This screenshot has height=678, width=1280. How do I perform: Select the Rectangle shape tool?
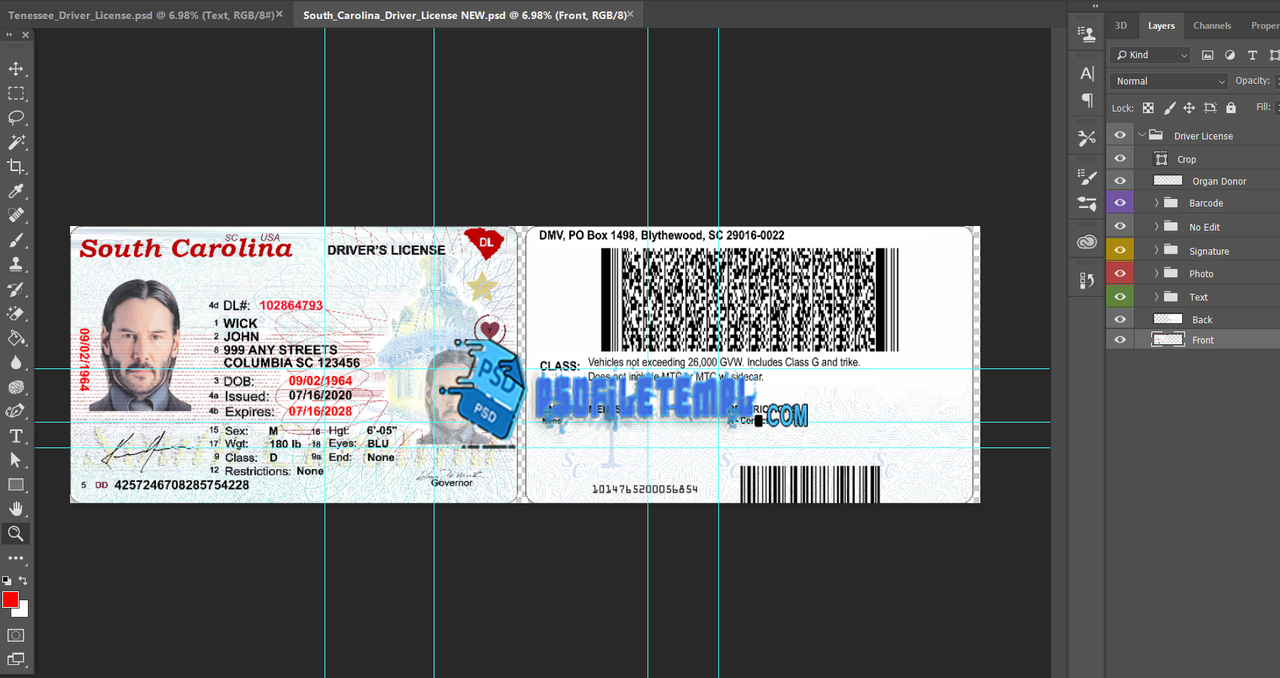[16, 485]
